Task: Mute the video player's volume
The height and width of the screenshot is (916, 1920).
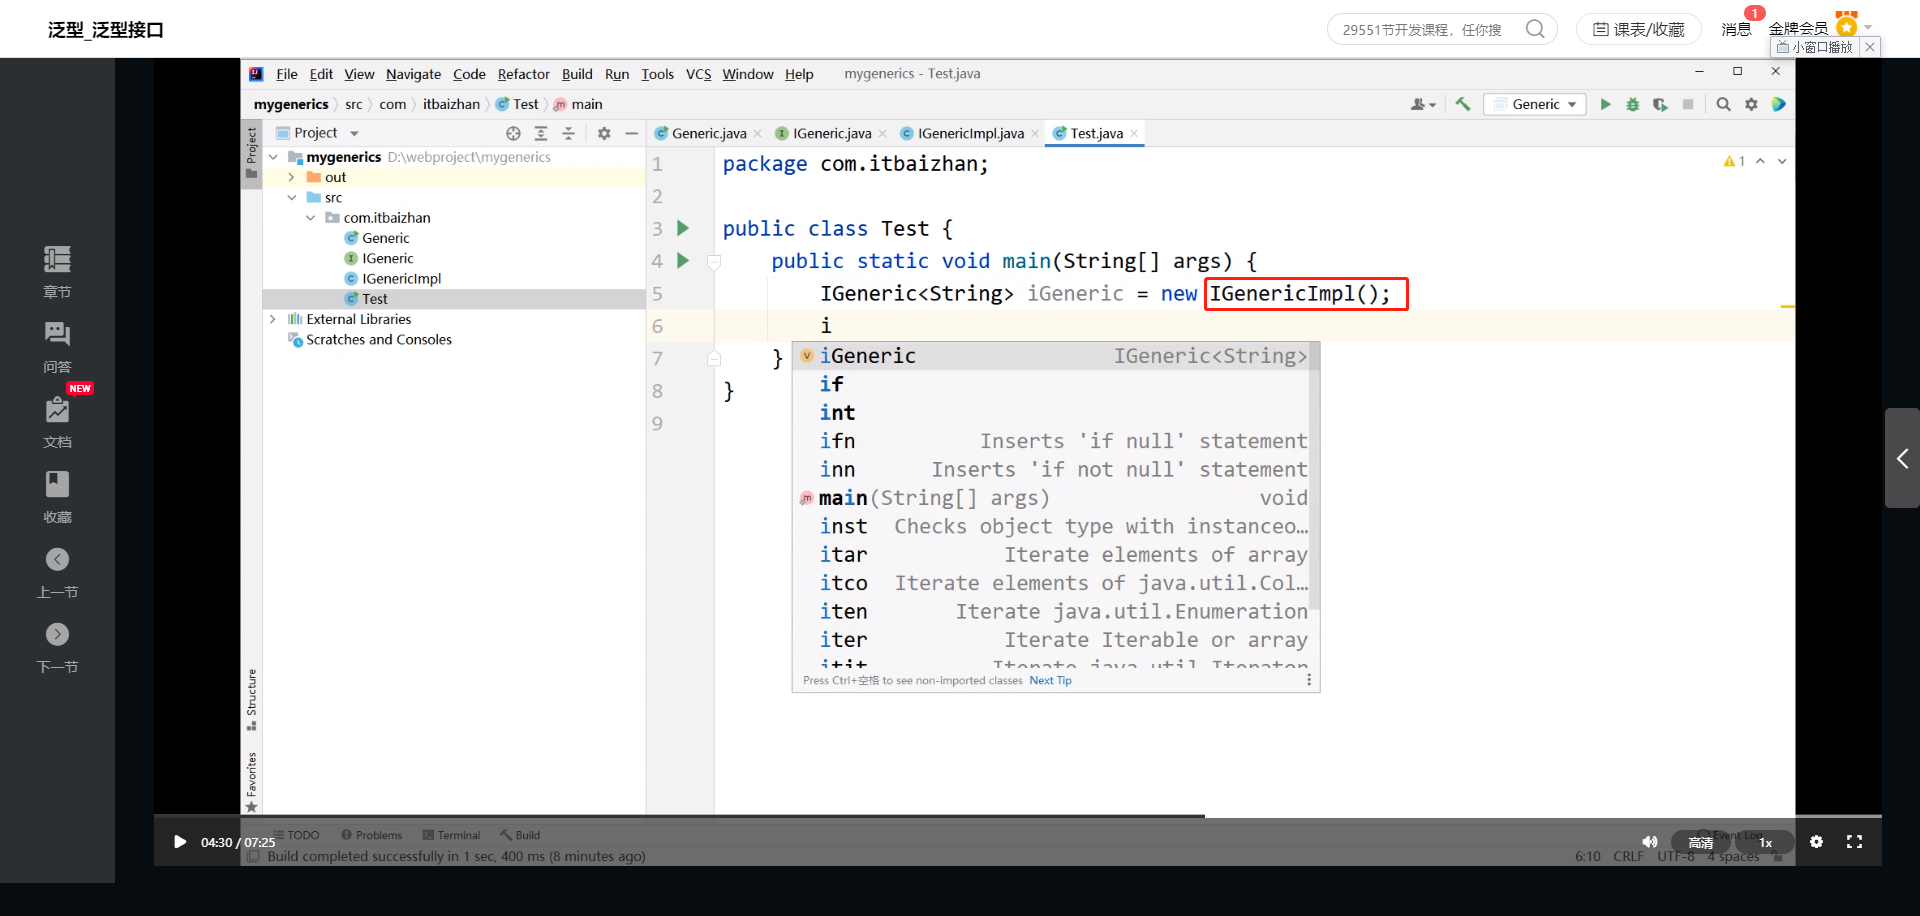Action: tap(1650, 842)
